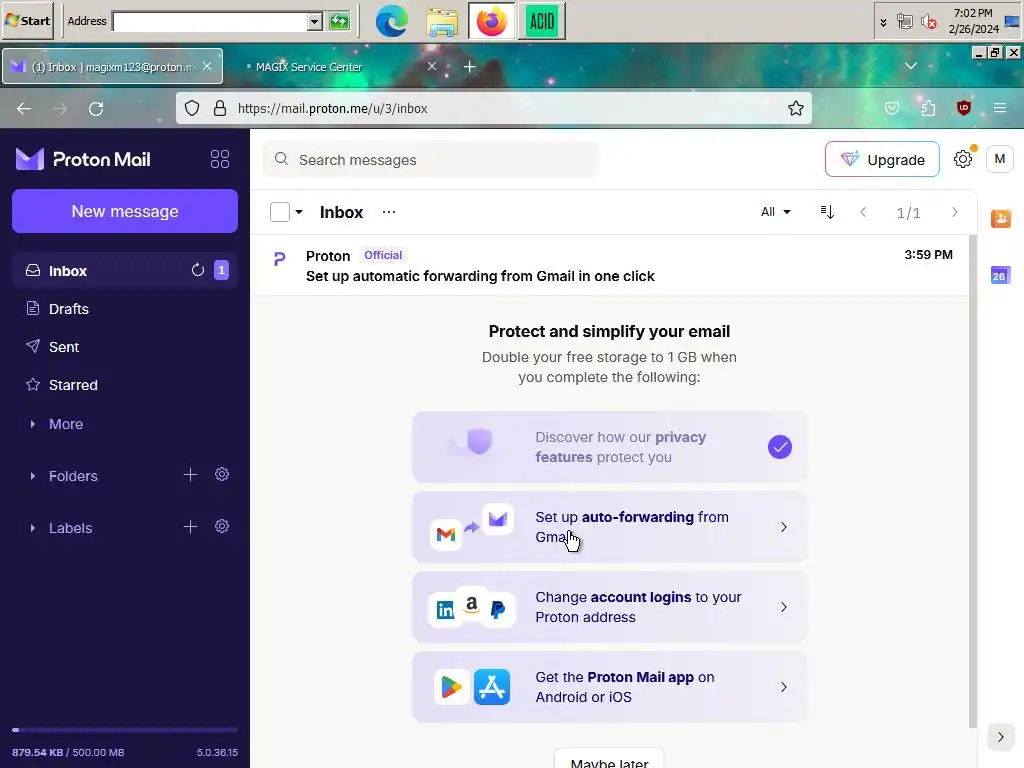Viewport: 1024px width, 768px height.
Task: Open the M user account menu
Action: click(999, 159)
